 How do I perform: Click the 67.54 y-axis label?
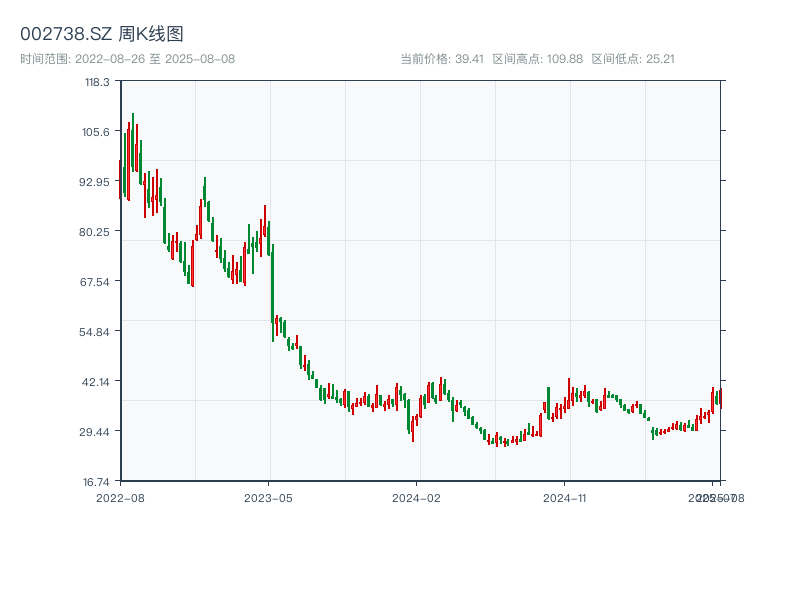tap(96, 282)
